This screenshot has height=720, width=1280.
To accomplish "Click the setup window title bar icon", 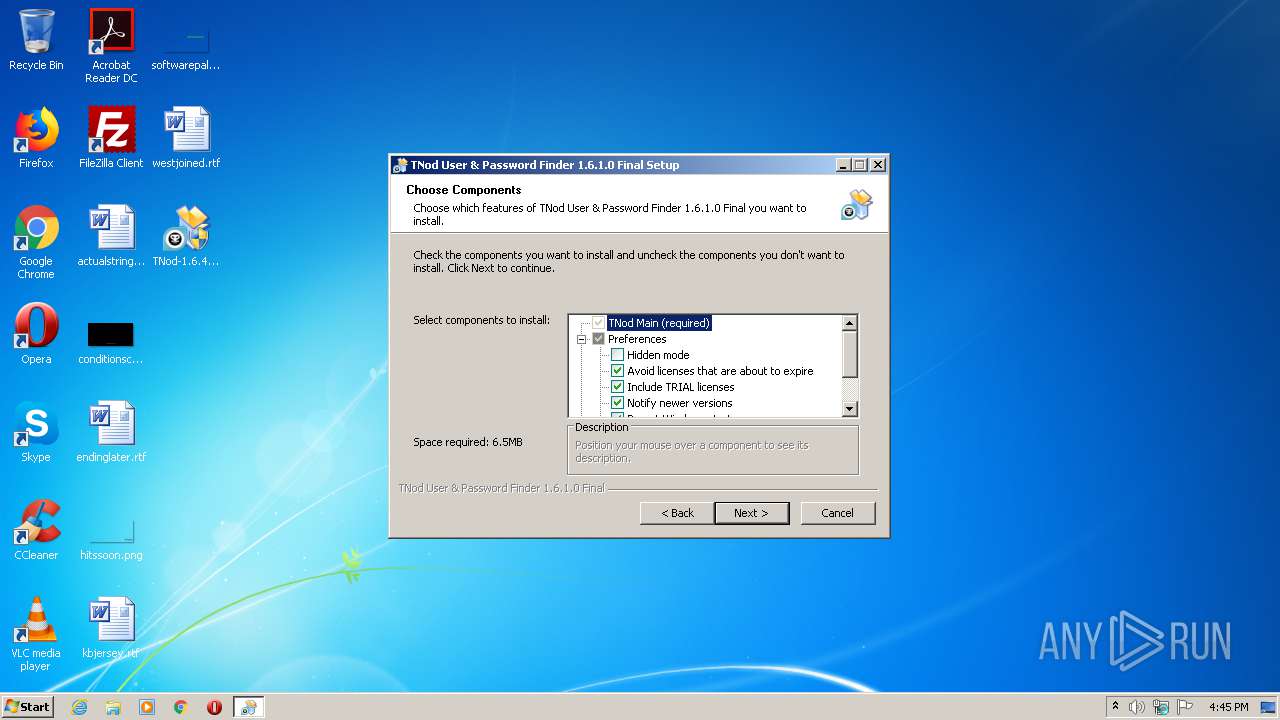I will (x=400, y=165).
